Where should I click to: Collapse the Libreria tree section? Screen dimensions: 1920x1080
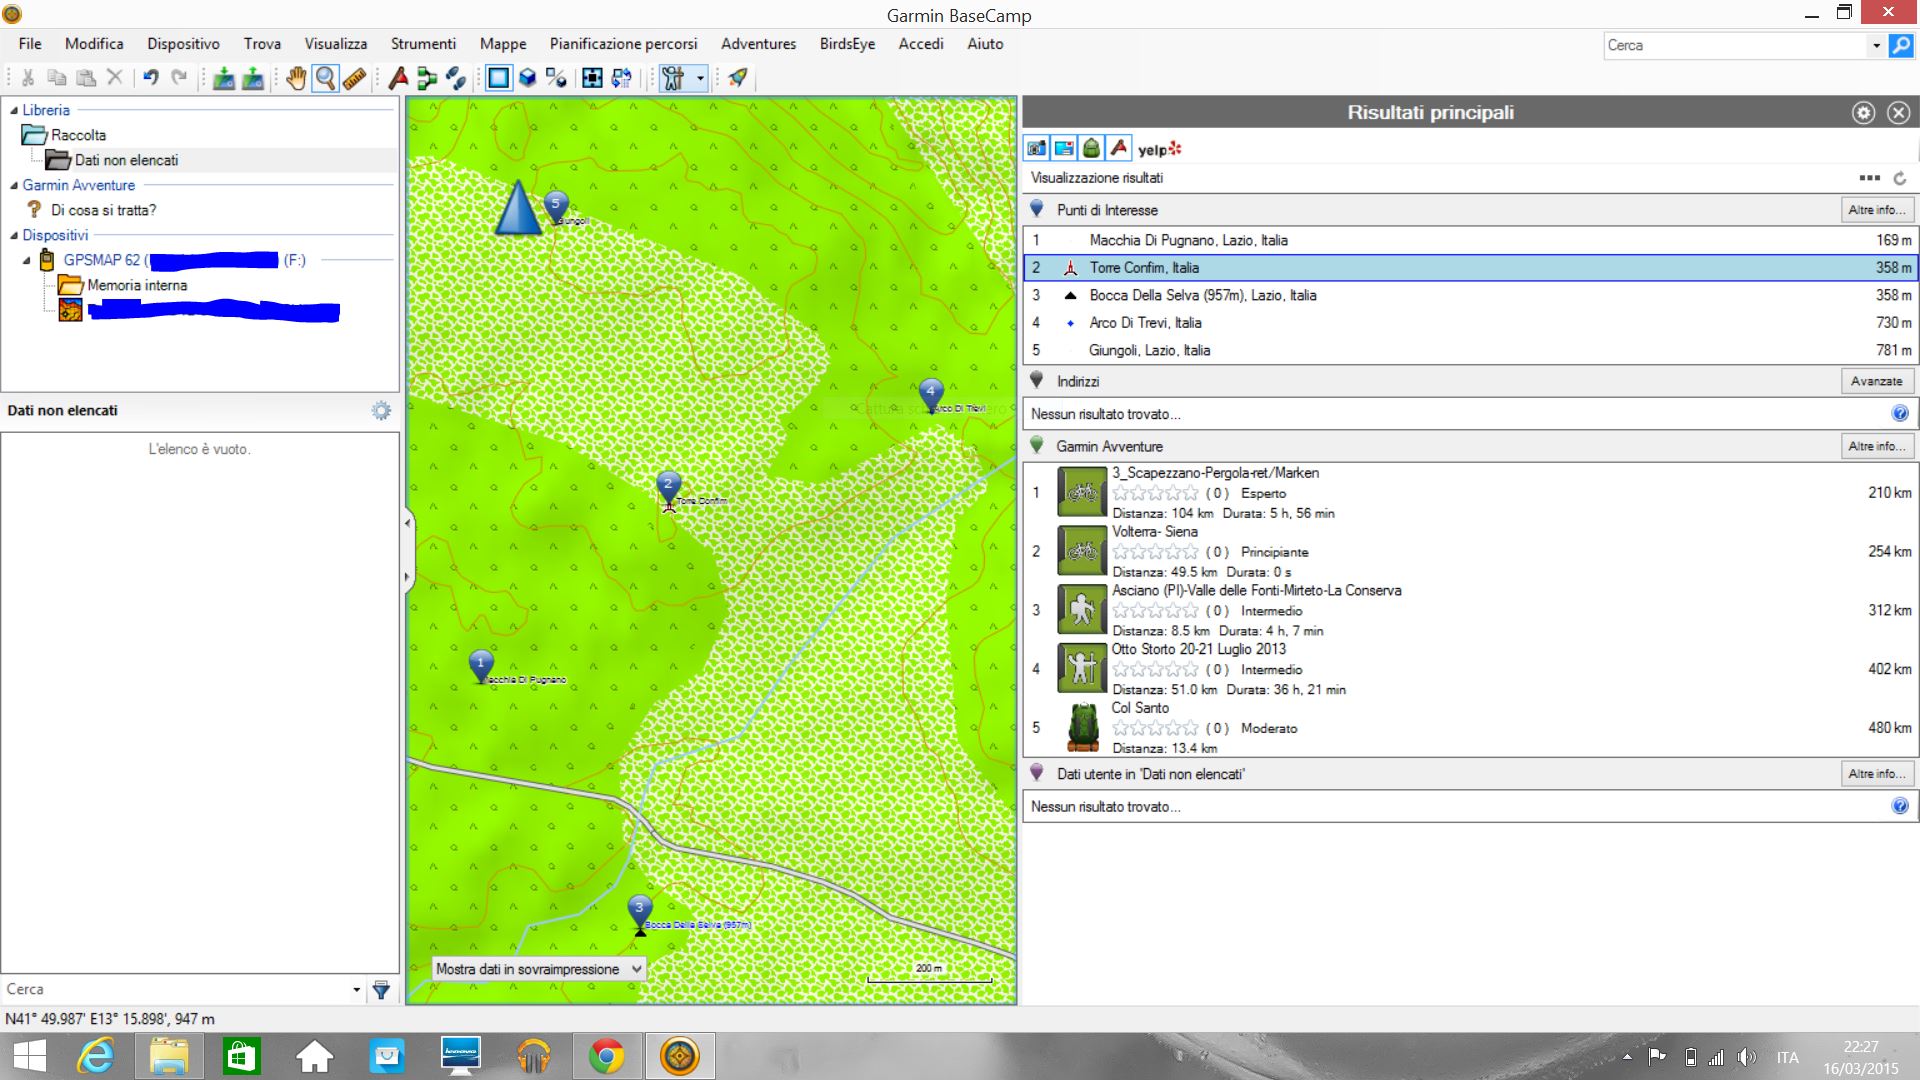(x=14, y=110)
